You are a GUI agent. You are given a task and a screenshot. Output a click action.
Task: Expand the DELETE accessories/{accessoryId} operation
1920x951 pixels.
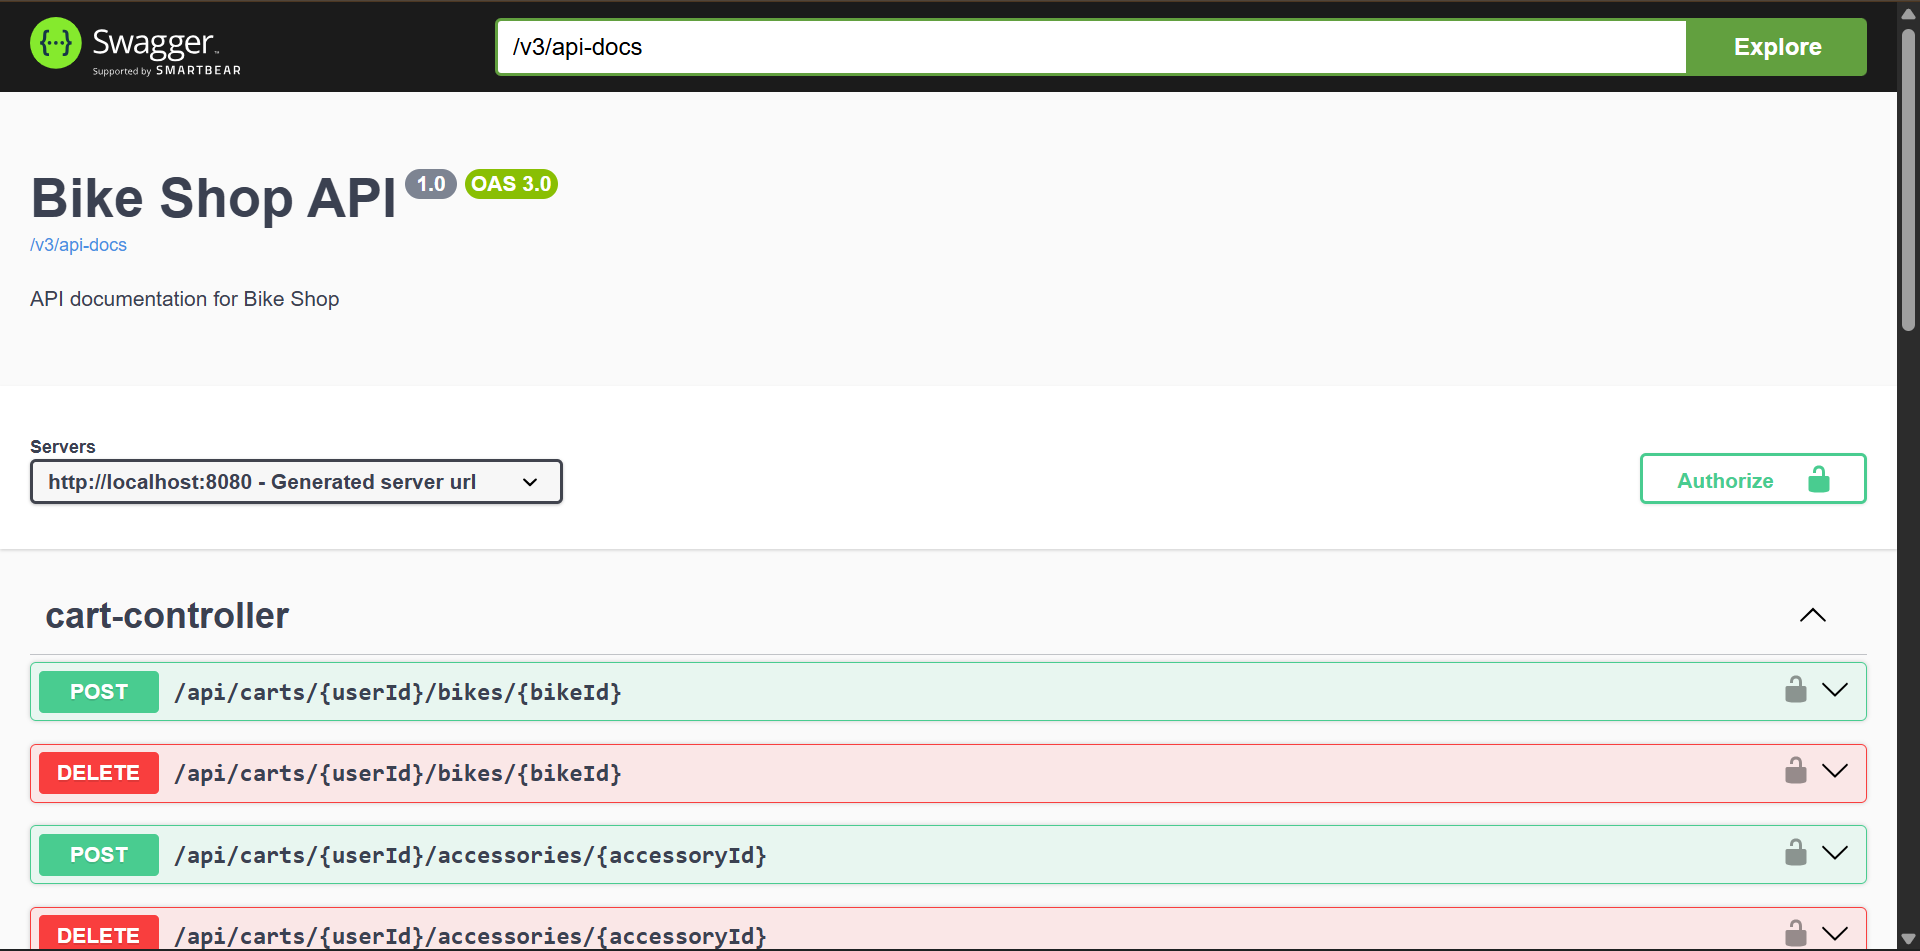click(1837, 932)
